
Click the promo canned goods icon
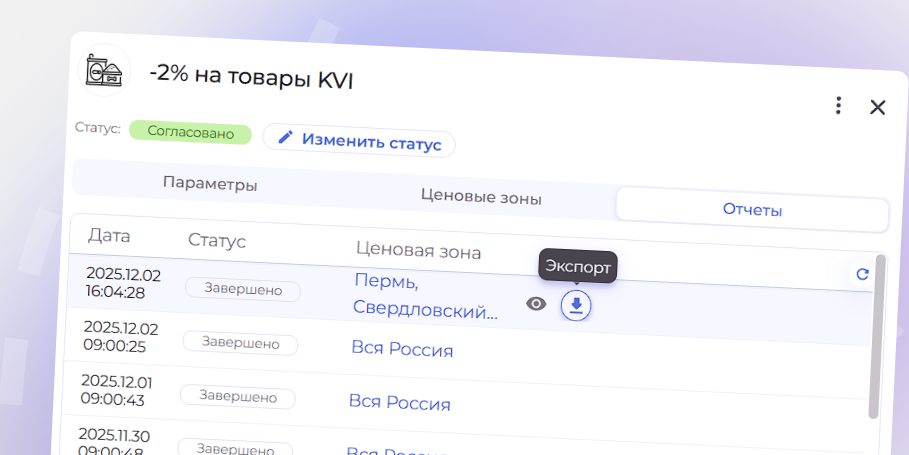104,70
